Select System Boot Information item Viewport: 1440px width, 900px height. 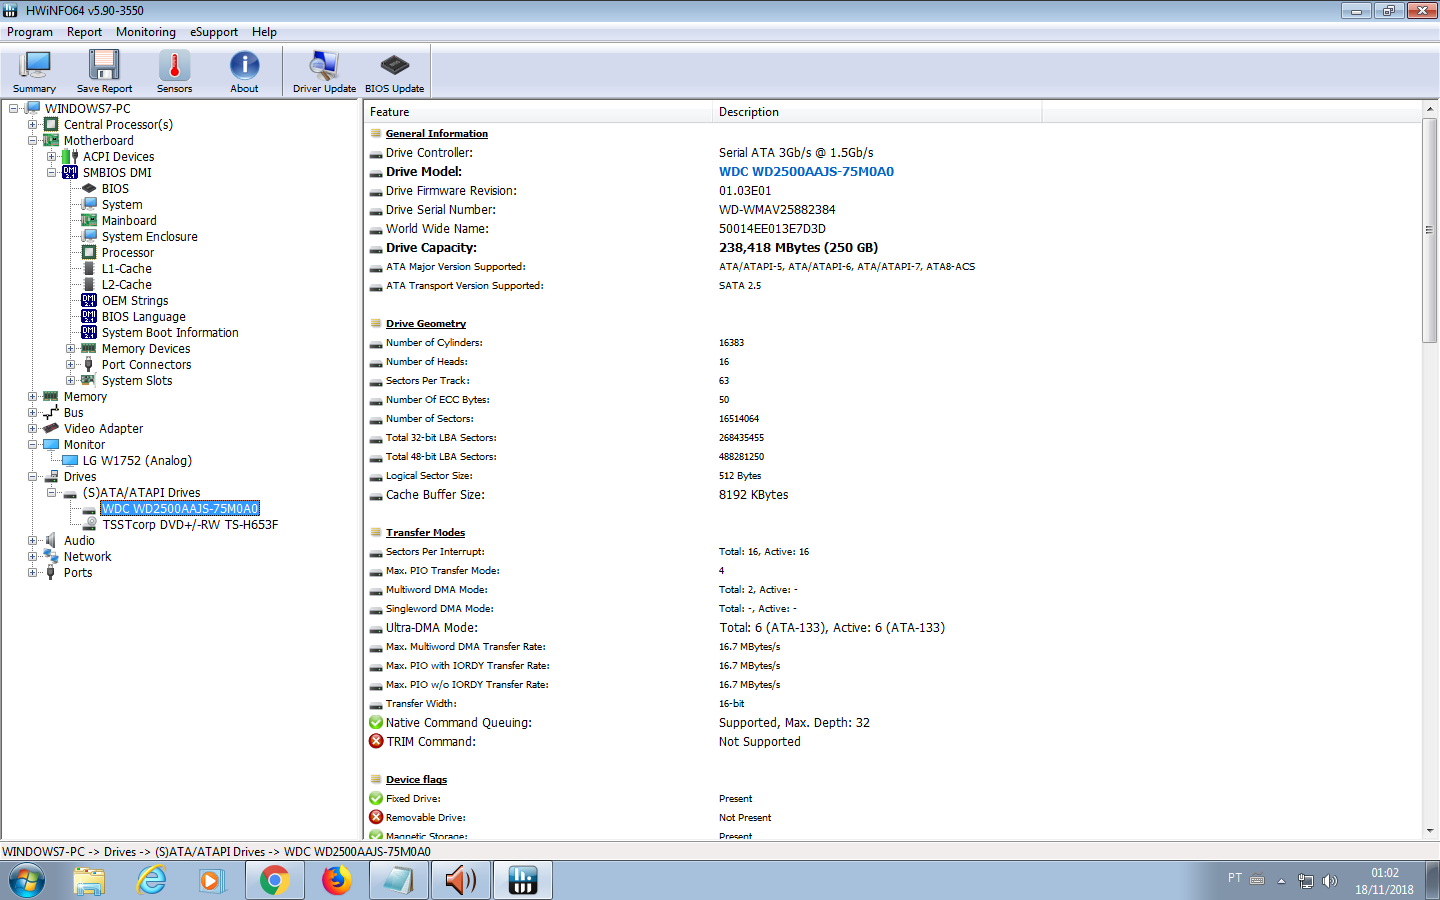(170, 332)
